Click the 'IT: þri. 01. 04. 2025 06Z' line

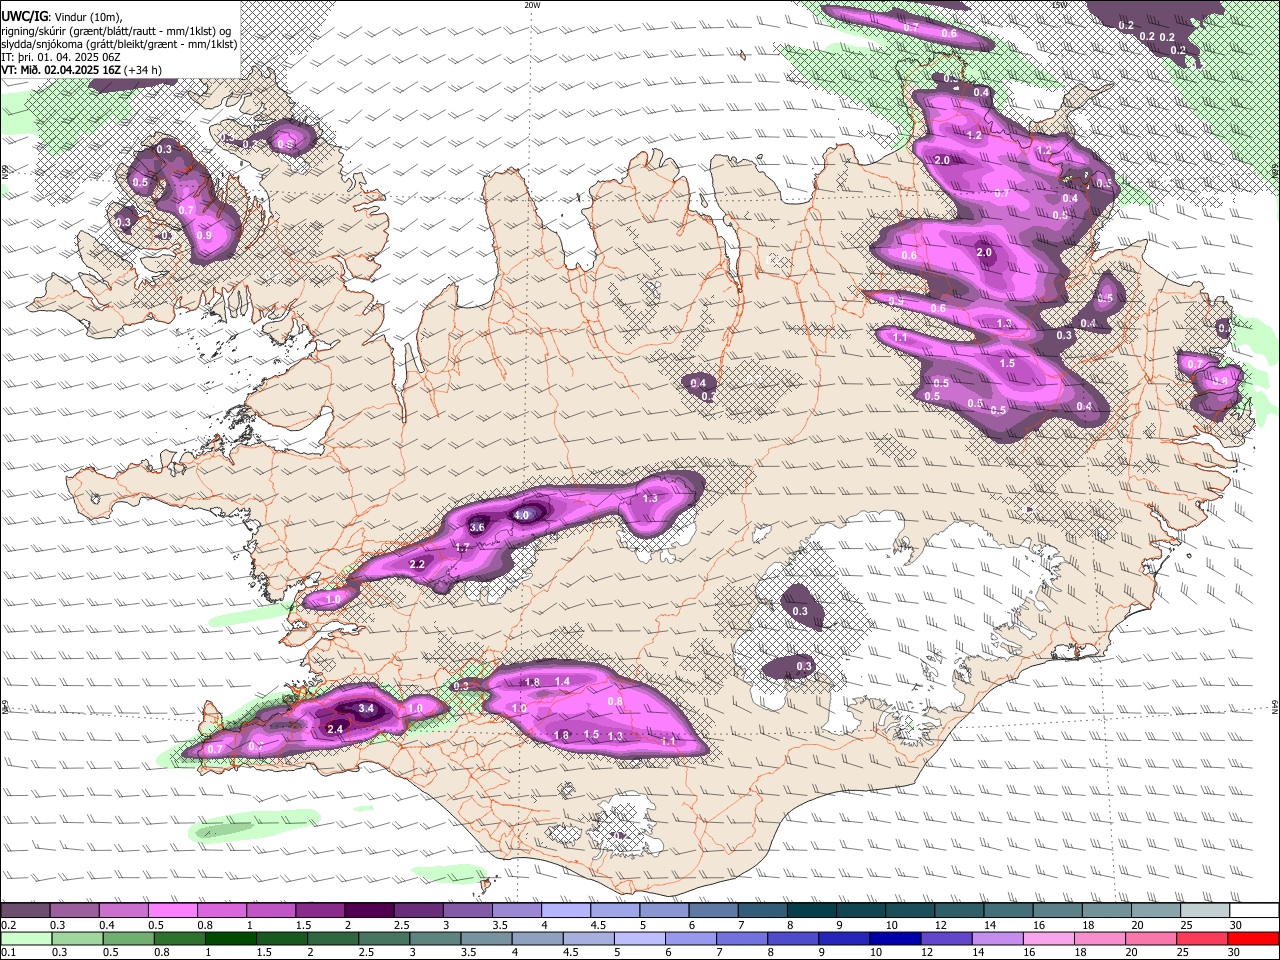[x=60, y=57]
